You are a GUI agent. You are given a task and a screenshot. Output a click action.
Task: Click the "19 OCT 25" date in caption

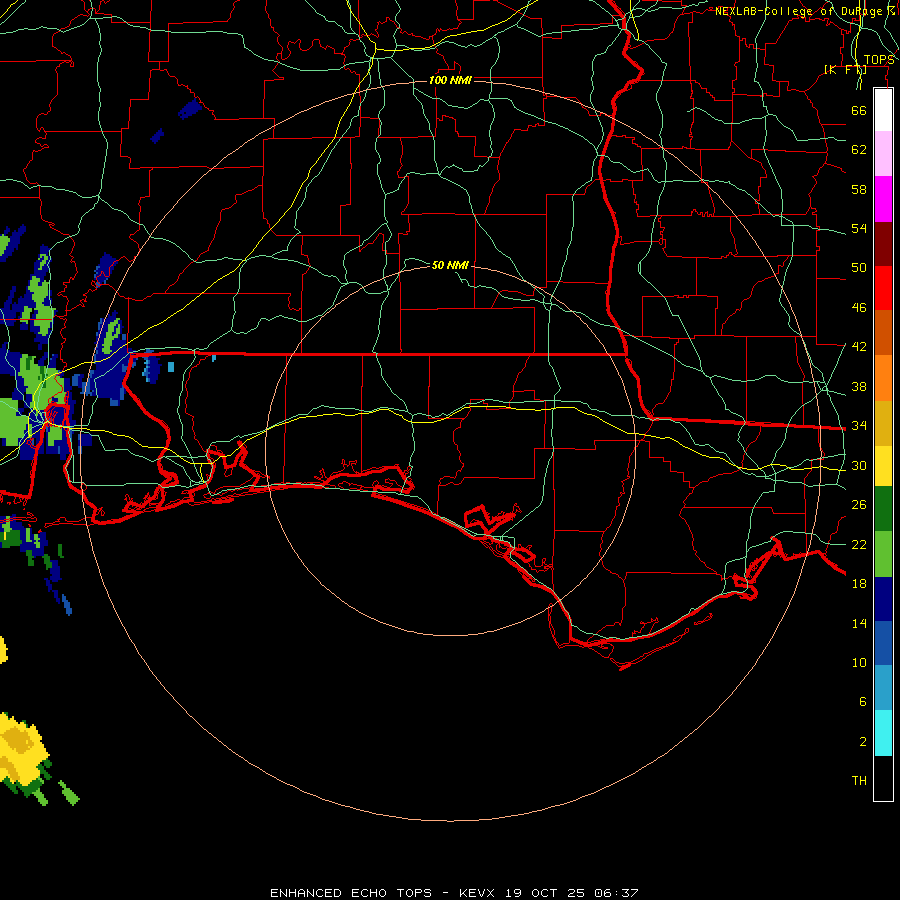(x=545, y=893)
